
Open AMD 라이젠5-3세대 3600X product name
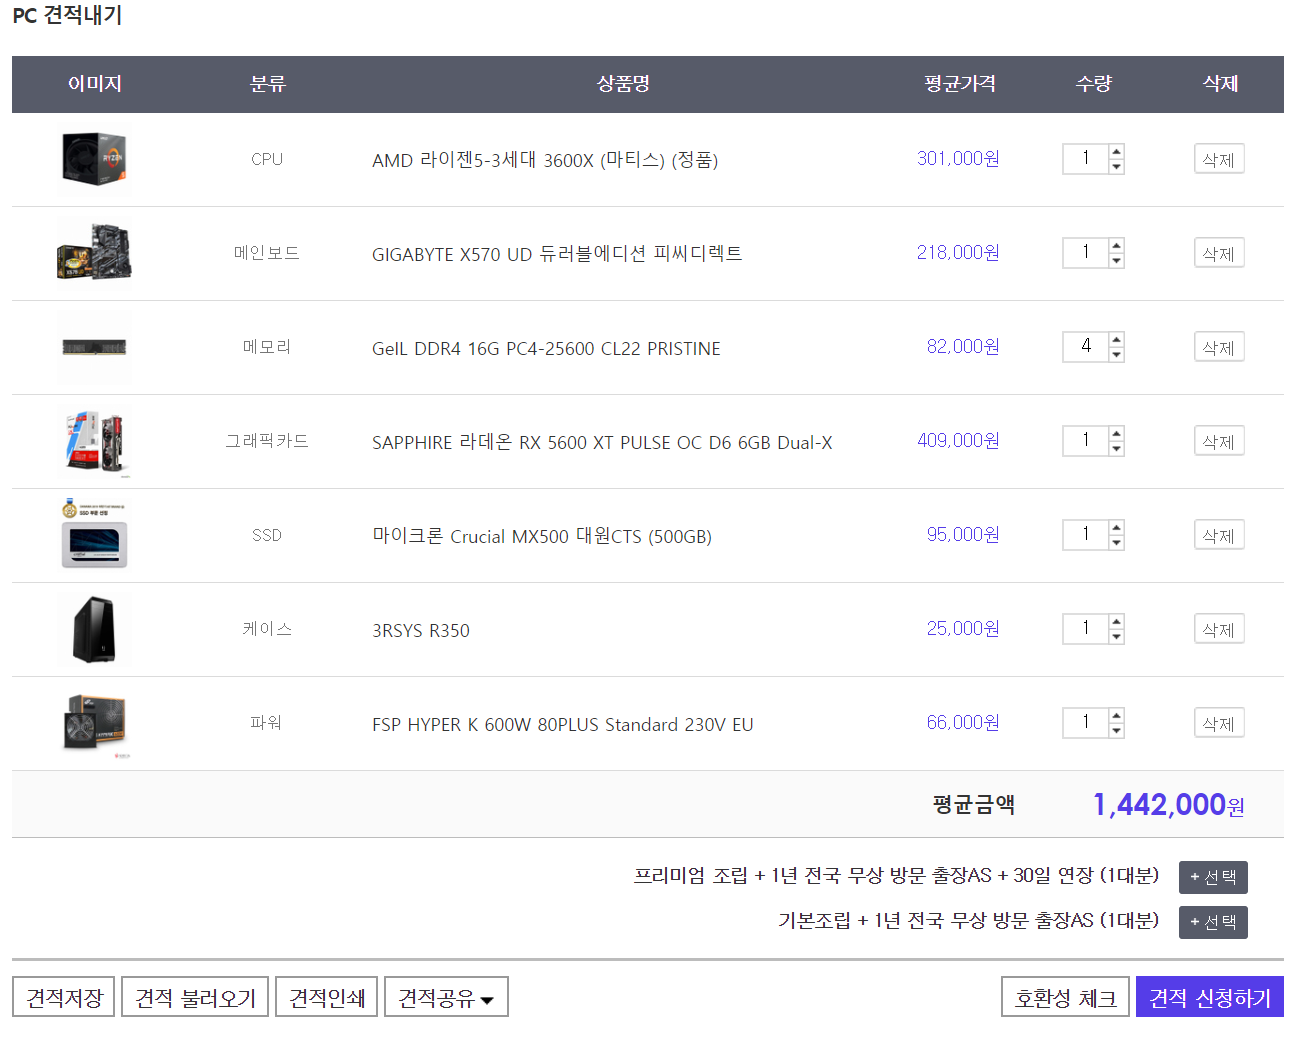coord(545,160)
